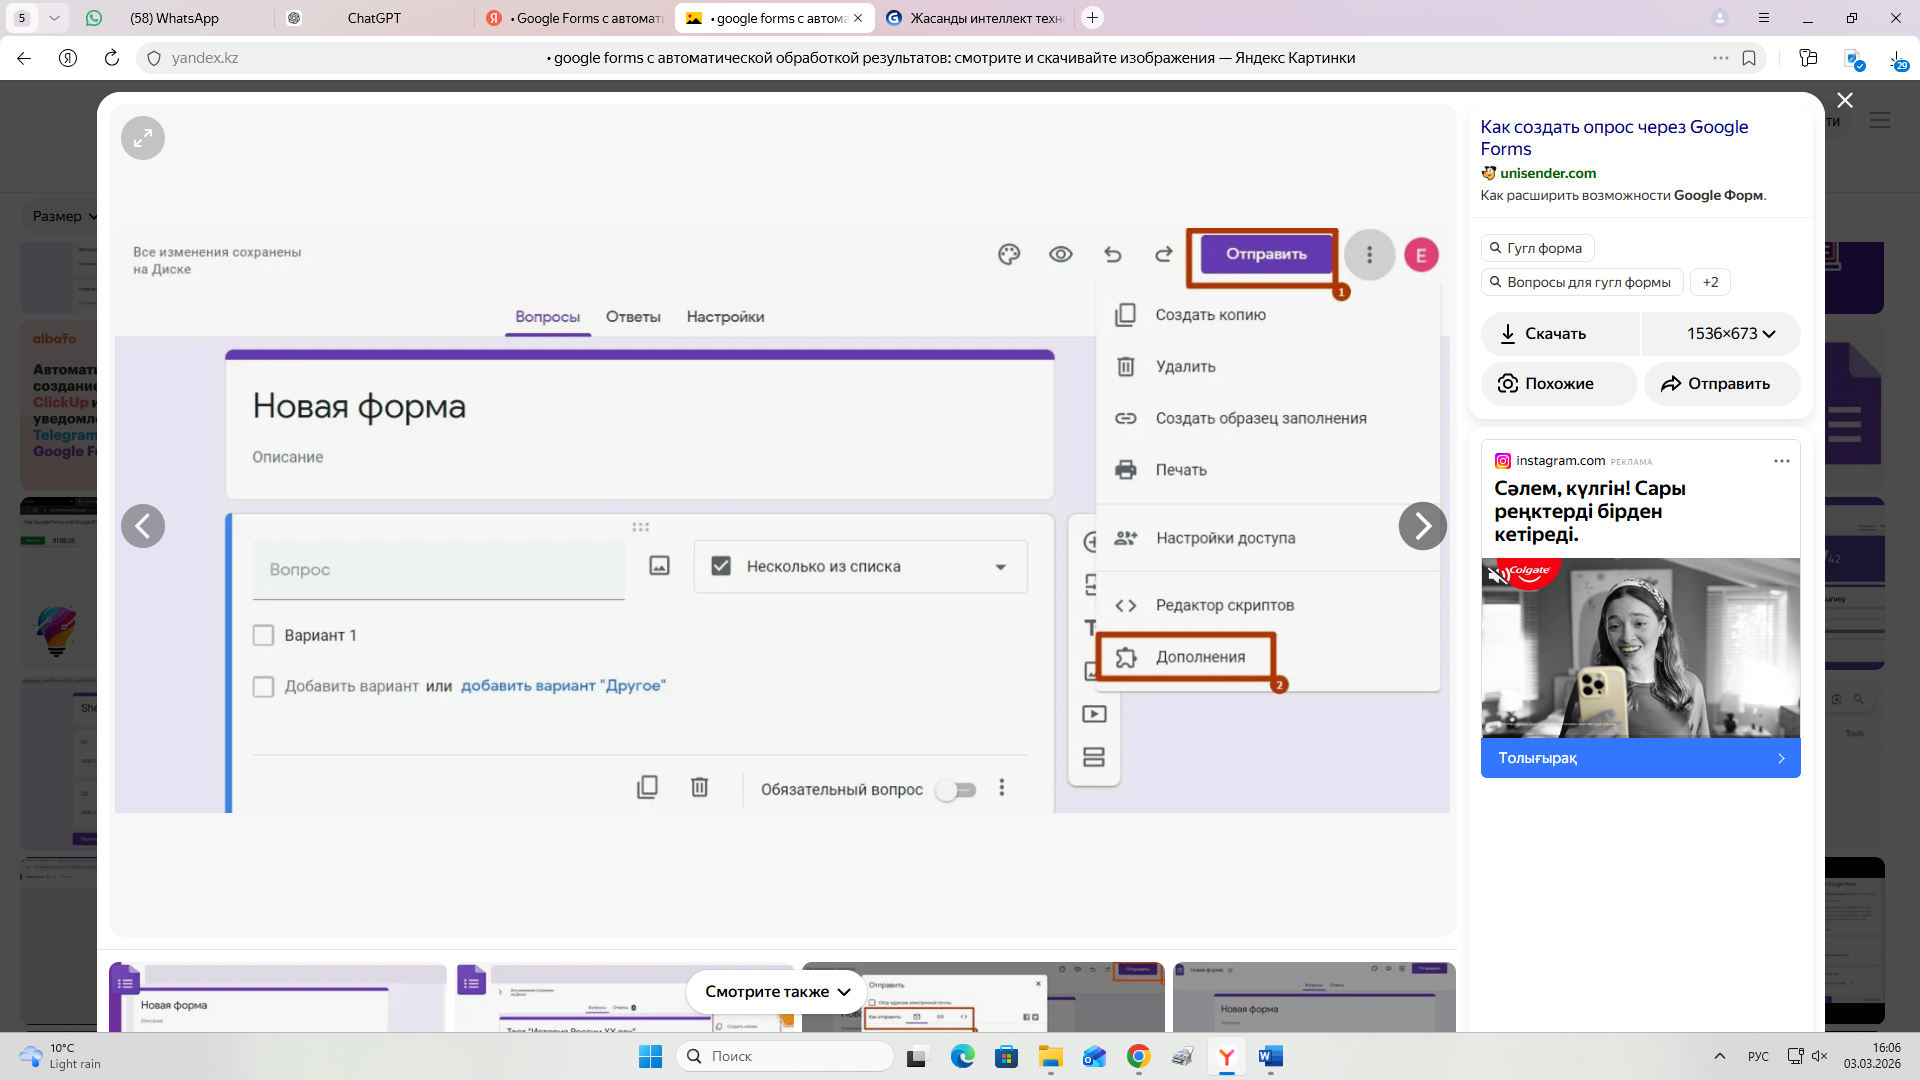Screen dimensions: 1920x1080
Task: Close the image viewer with X
Action: pos(1845,100)
